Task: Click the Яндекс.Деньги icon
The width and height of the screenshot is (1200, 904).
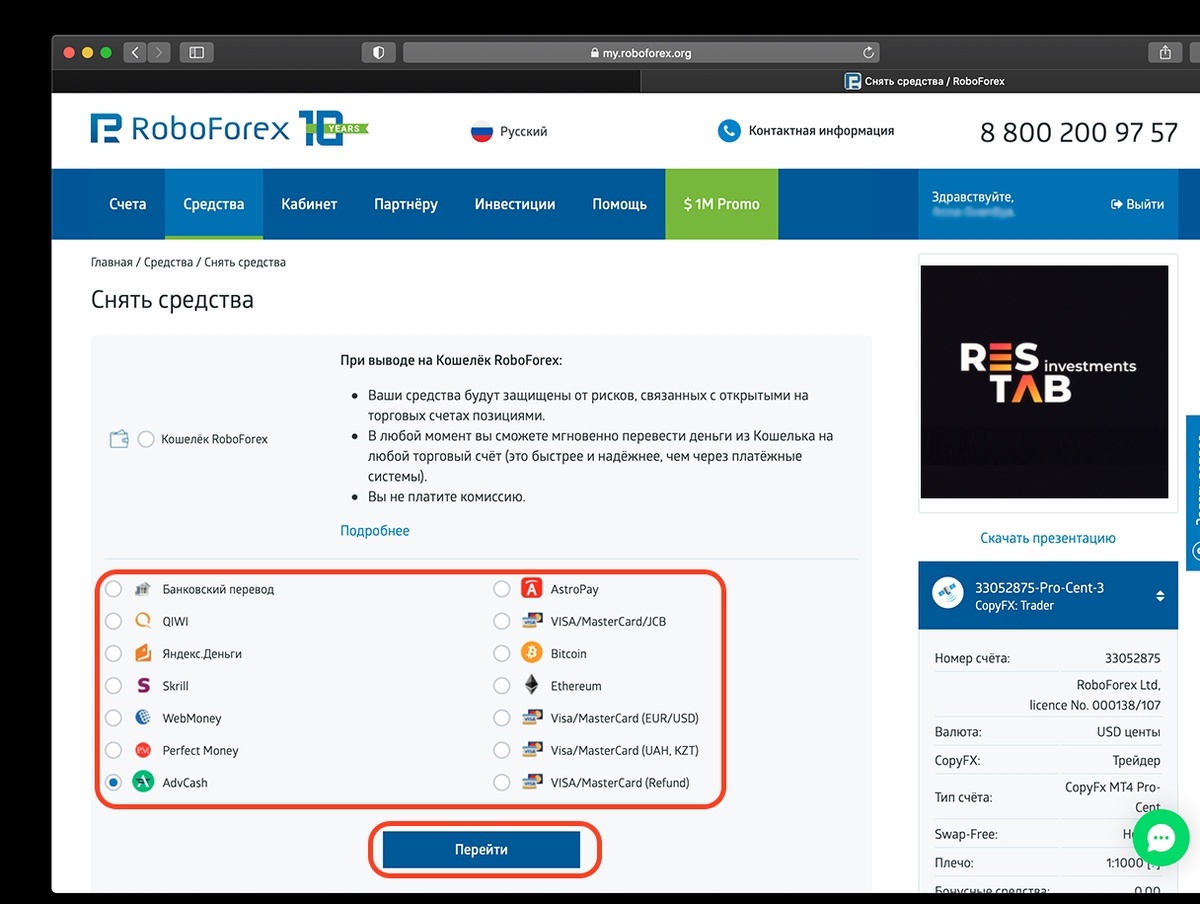Action: (x=143, y=653)
